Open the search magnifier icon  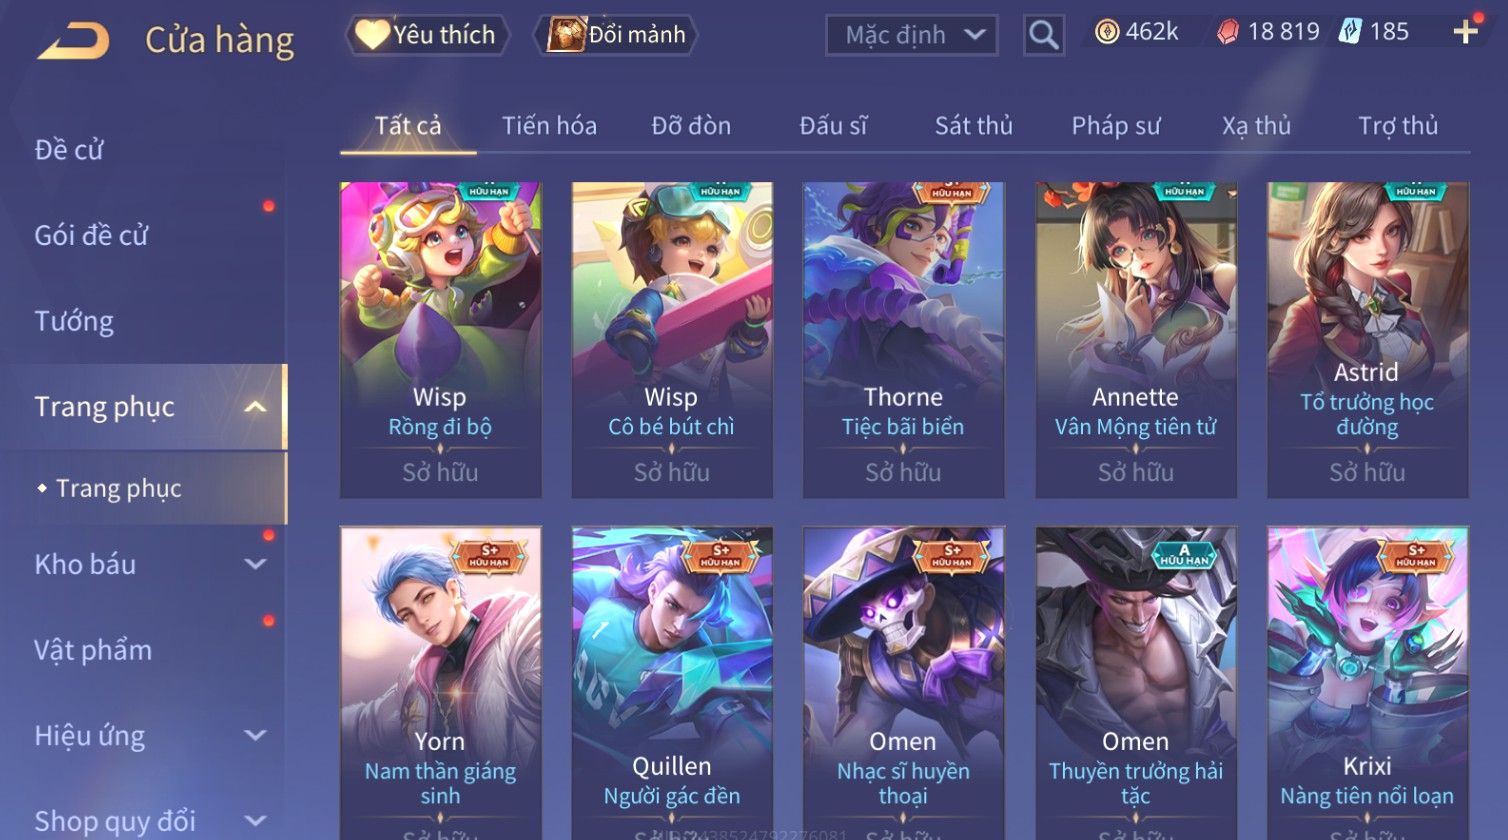coord(1043,35)
